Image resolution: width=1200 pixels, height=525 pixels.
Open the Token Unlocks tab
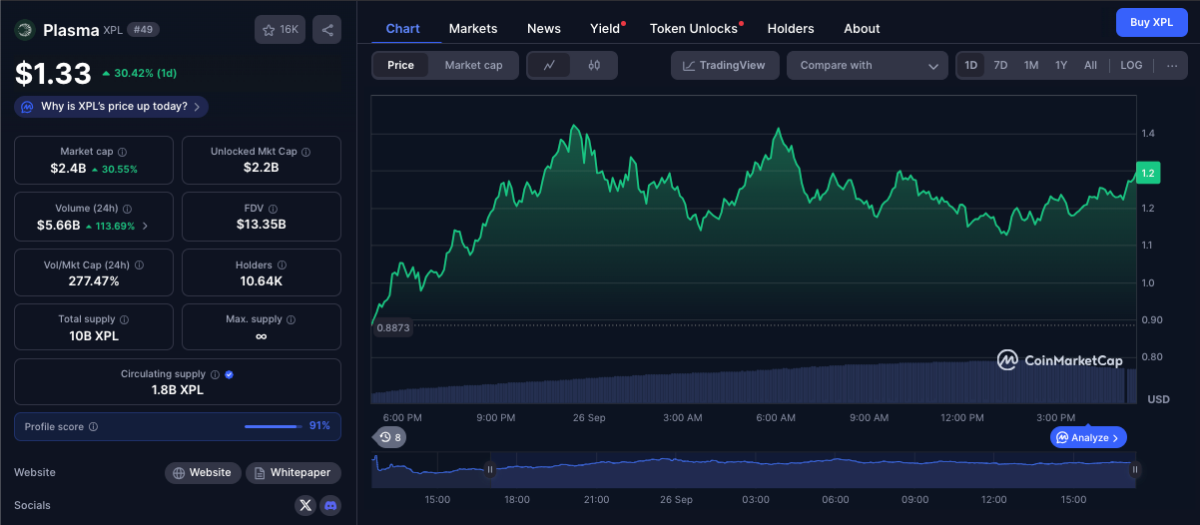[693, 29]
